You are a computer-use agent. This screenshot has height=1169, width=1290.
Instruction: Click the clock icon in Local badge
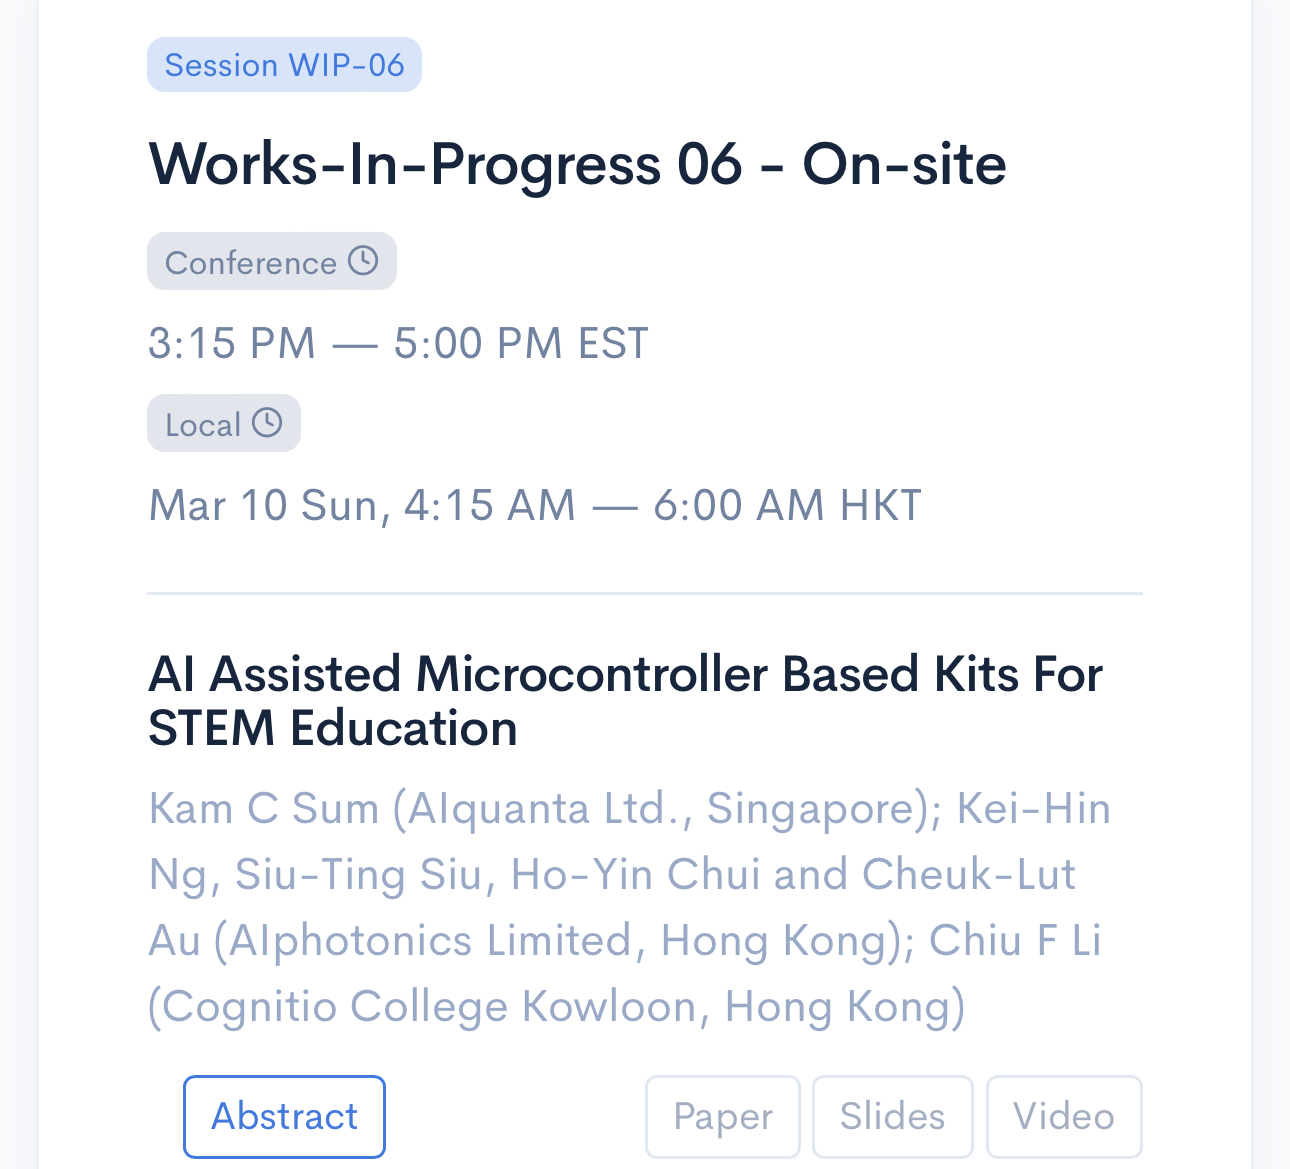267,423
